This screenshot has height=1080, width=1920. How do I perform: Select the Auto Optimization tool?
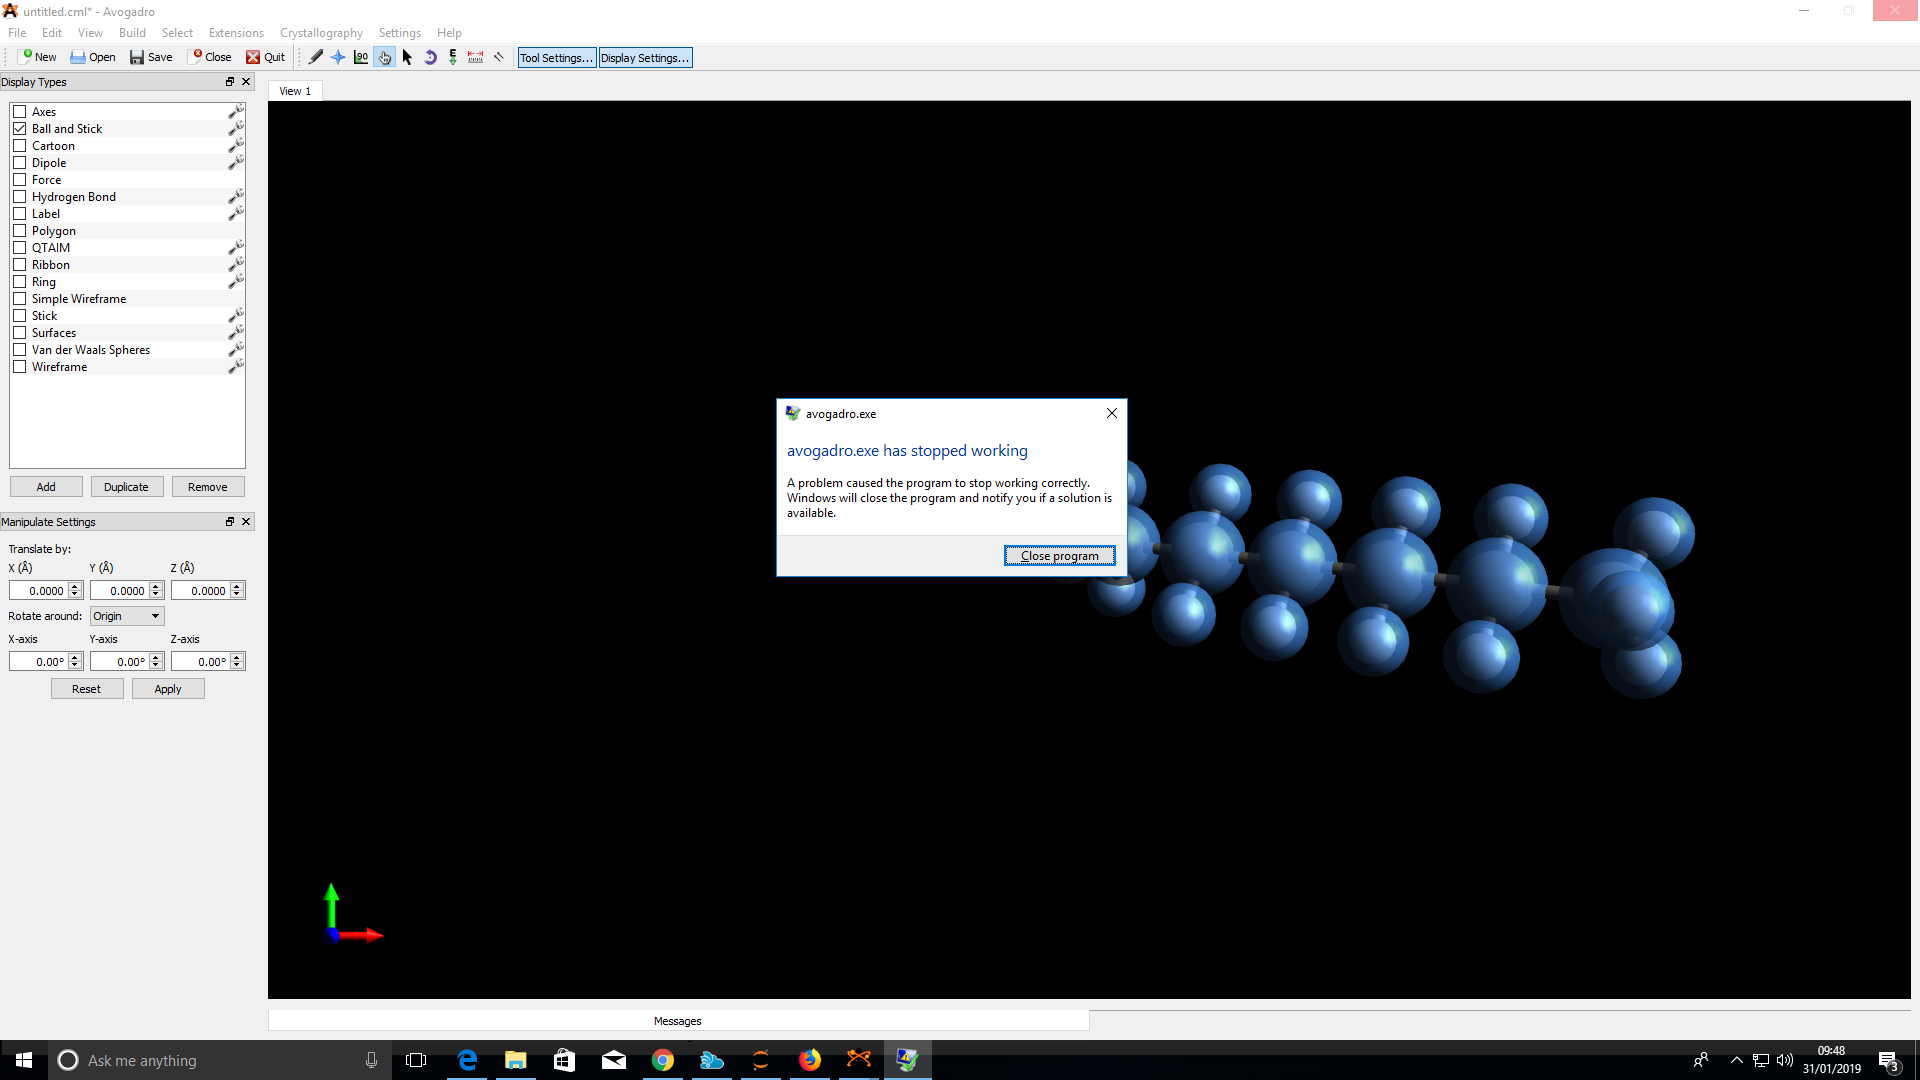[453, 57]
